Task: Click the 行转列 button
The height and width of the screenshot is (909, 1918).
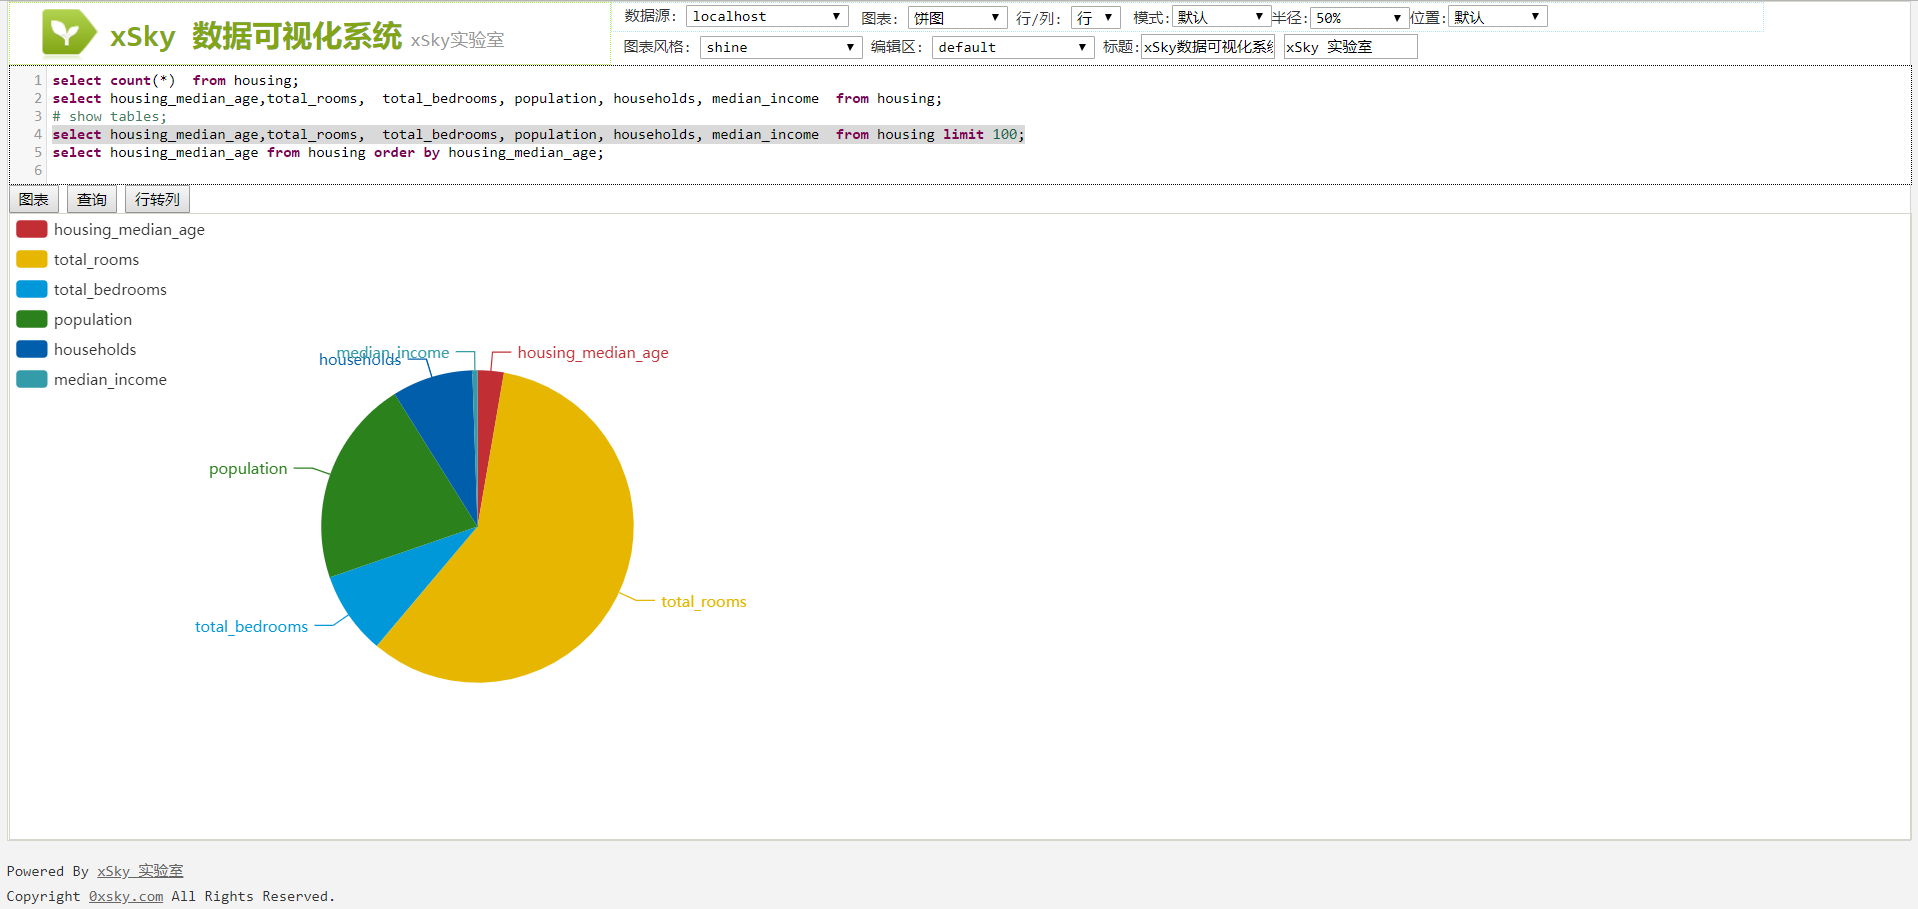Action: pyautogui.click(x=157, y=200)
